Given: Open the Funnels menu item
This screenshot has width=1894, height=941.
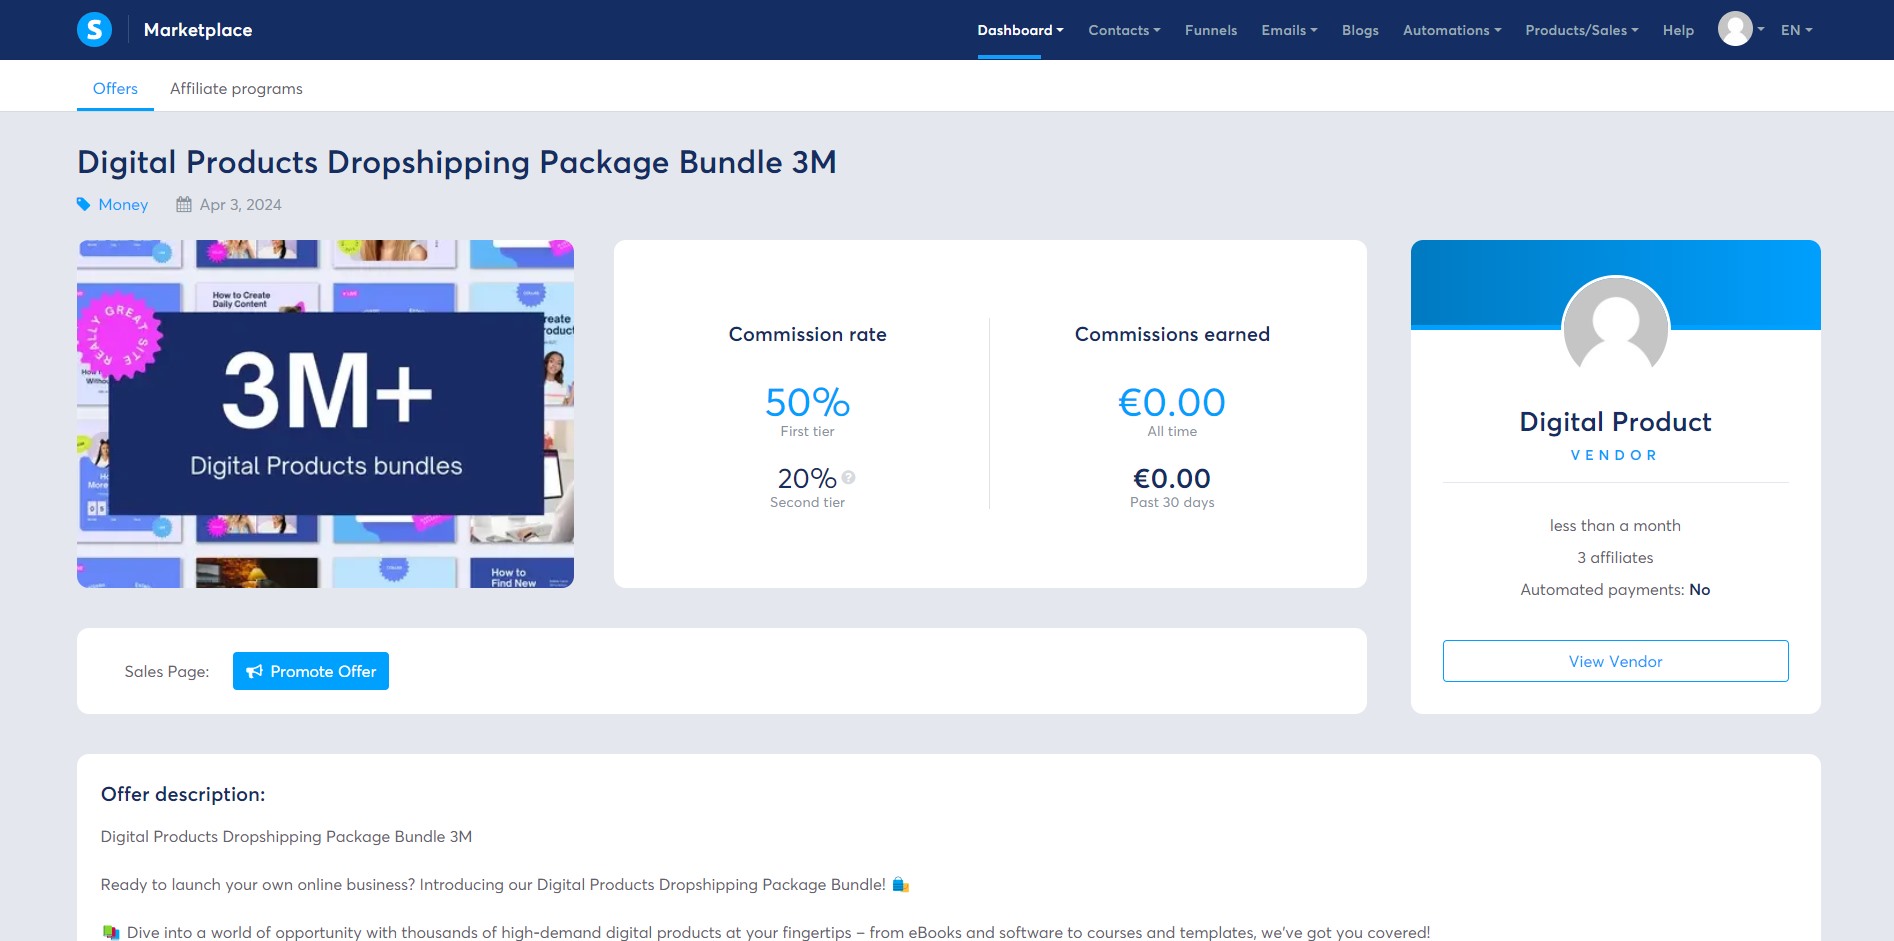Looking at the screenshot, I should point(1210,30).
